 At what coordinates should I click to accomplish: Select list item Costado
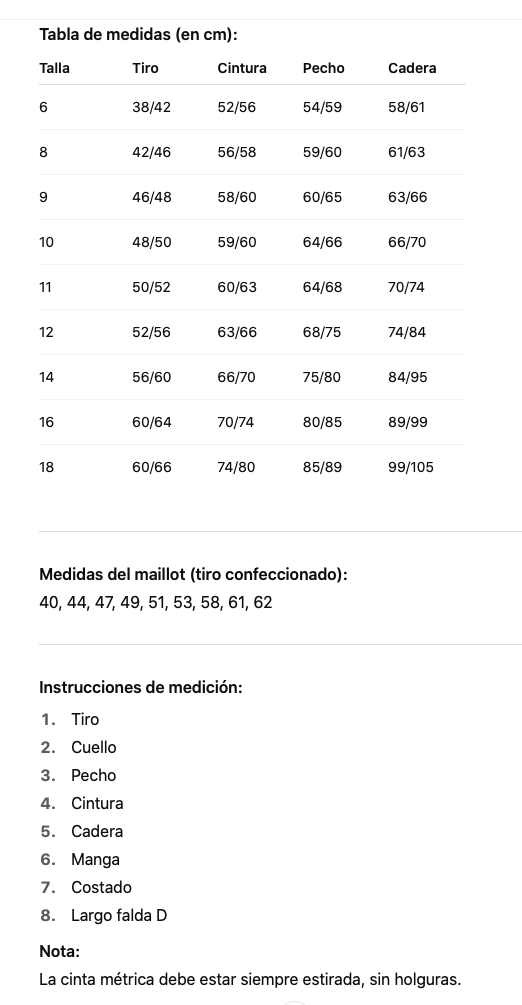(101, 888)
